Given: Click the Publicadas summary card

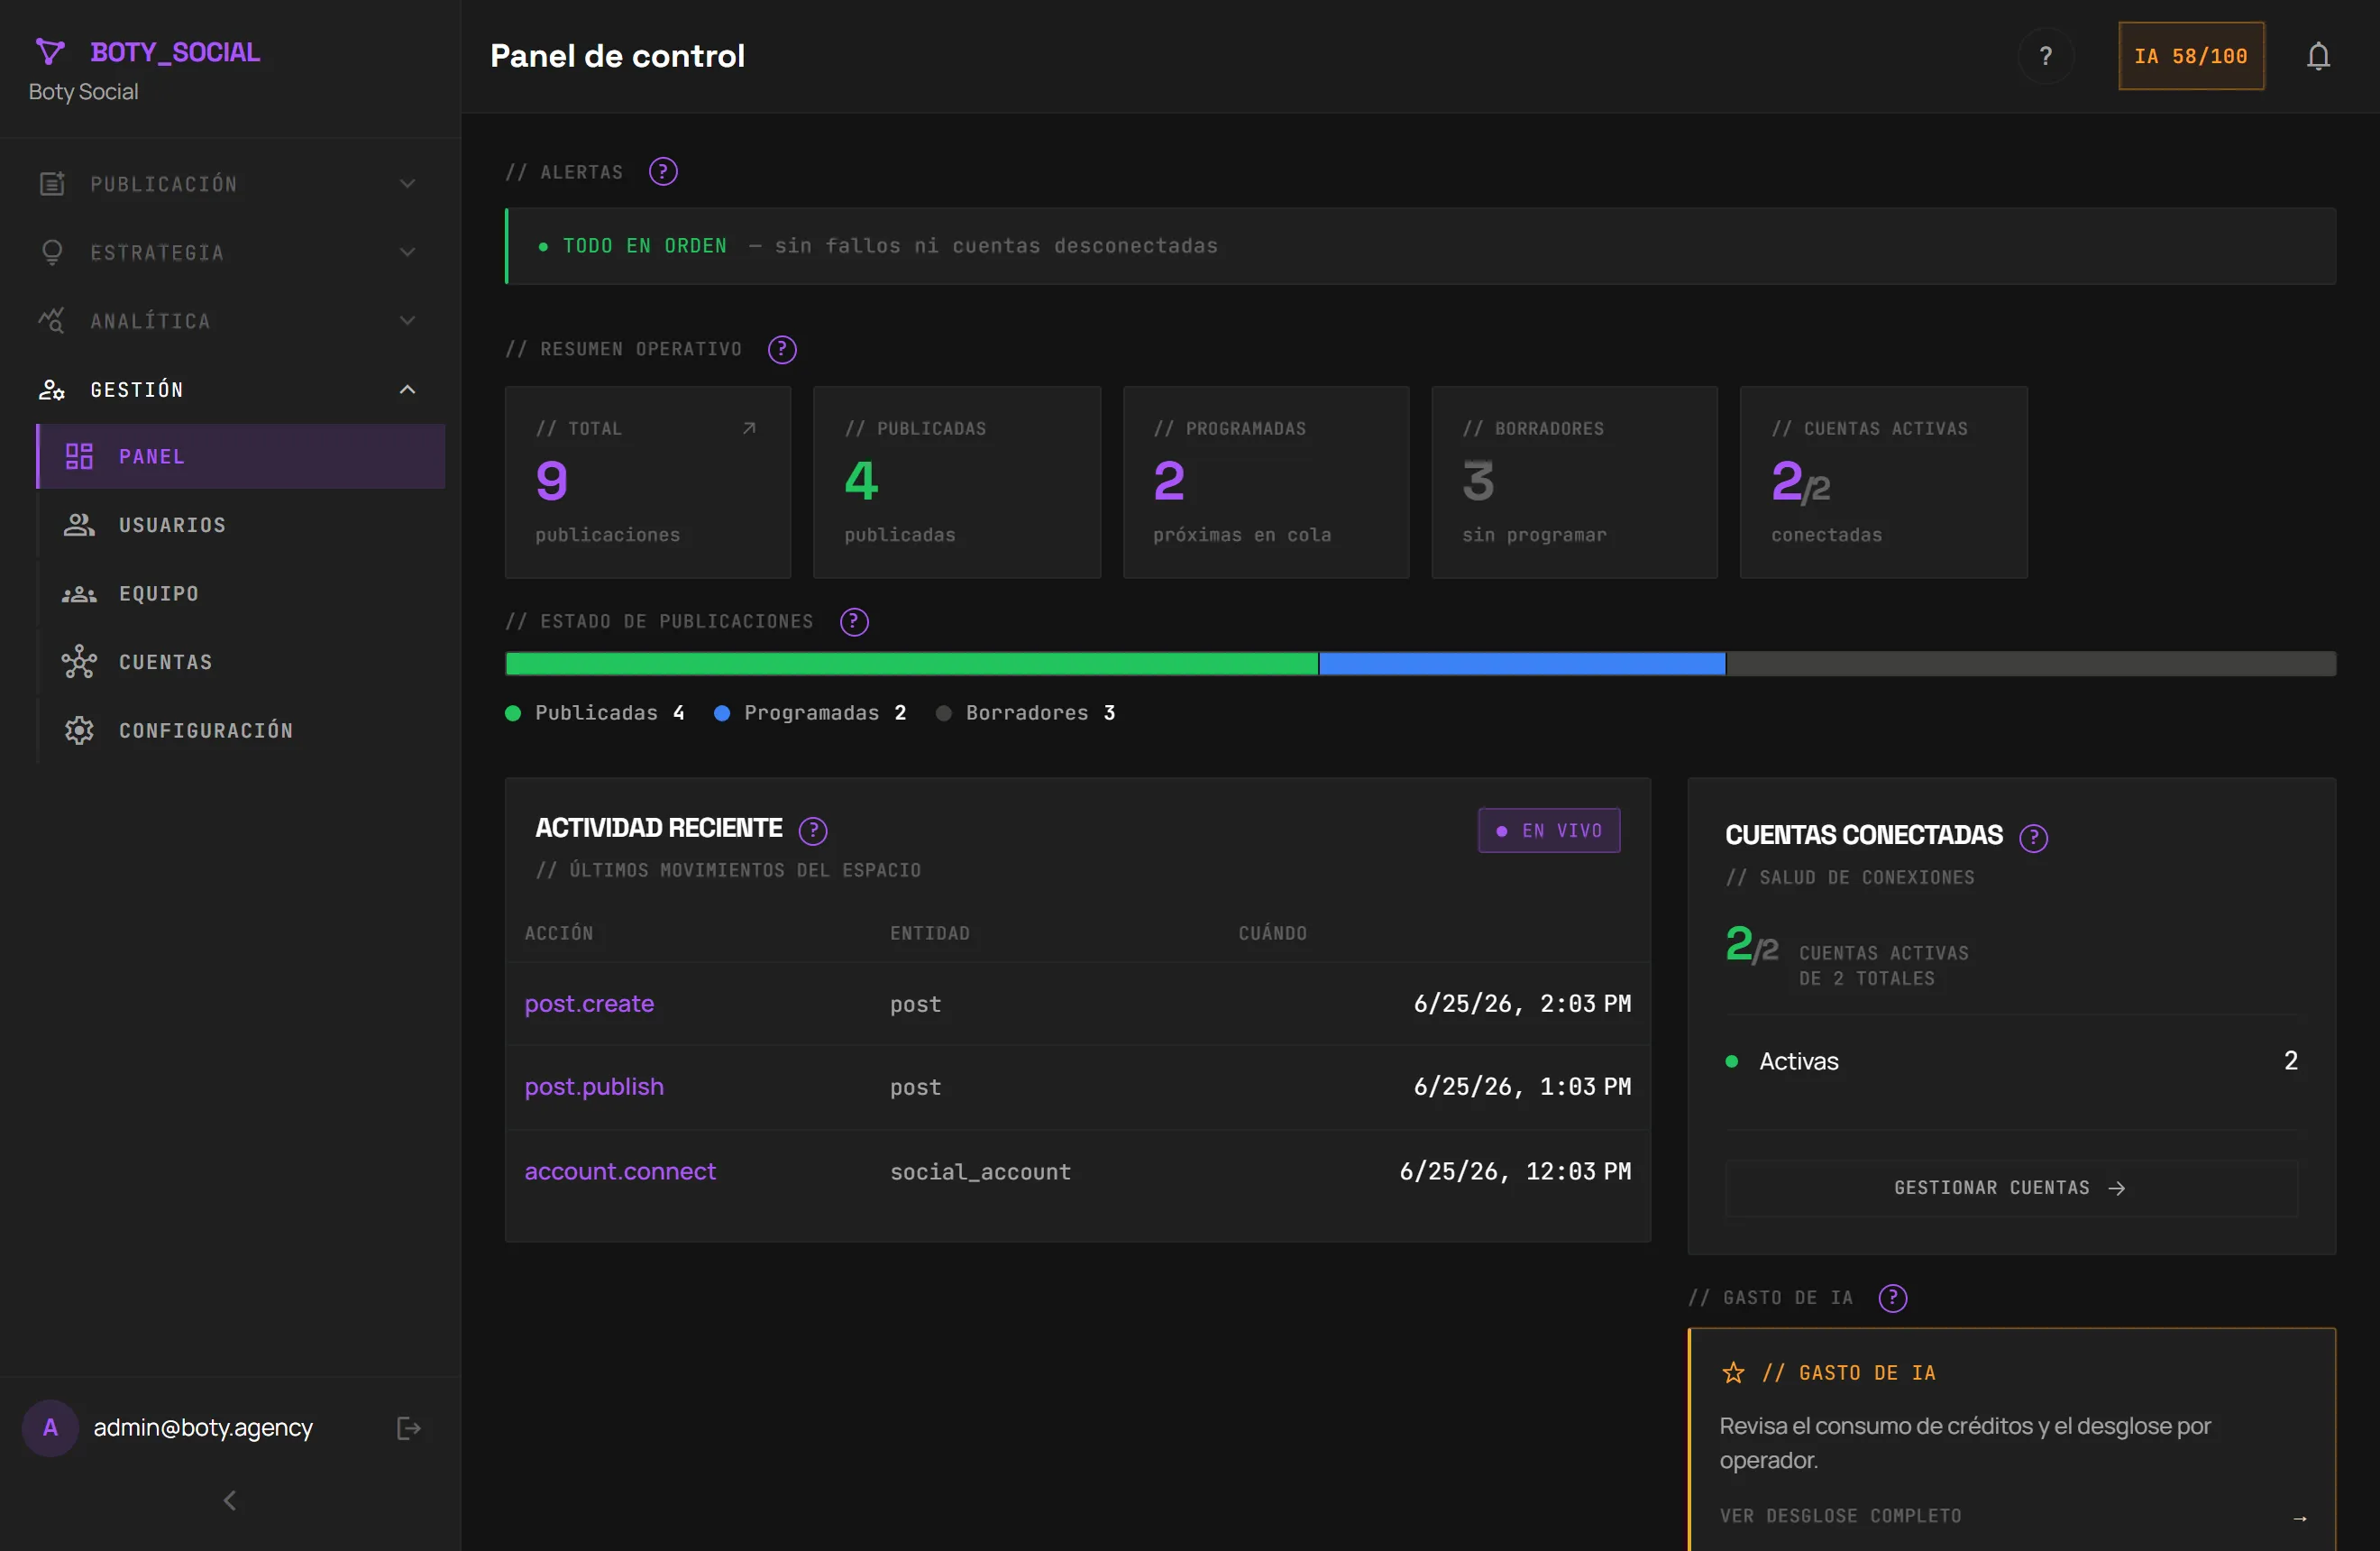Looking at the screenshot, I should click(957, 482).
